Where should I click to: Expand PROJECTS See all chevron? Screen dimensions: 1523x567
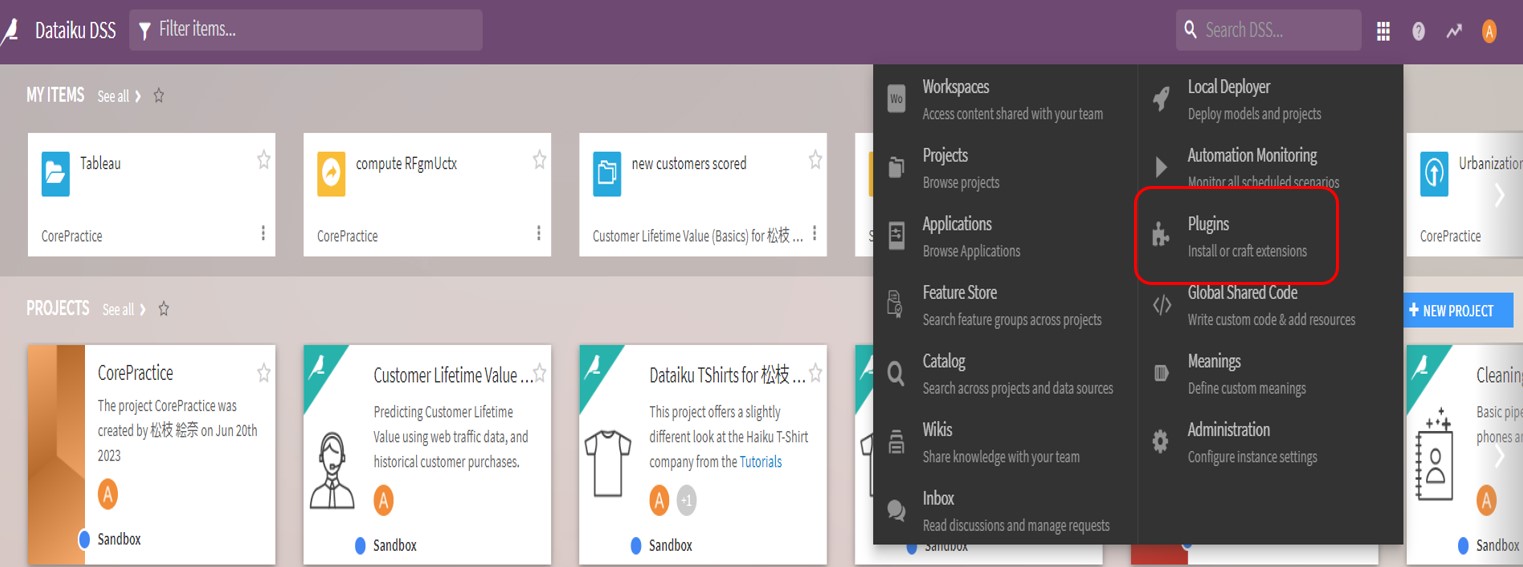point(142,309)
